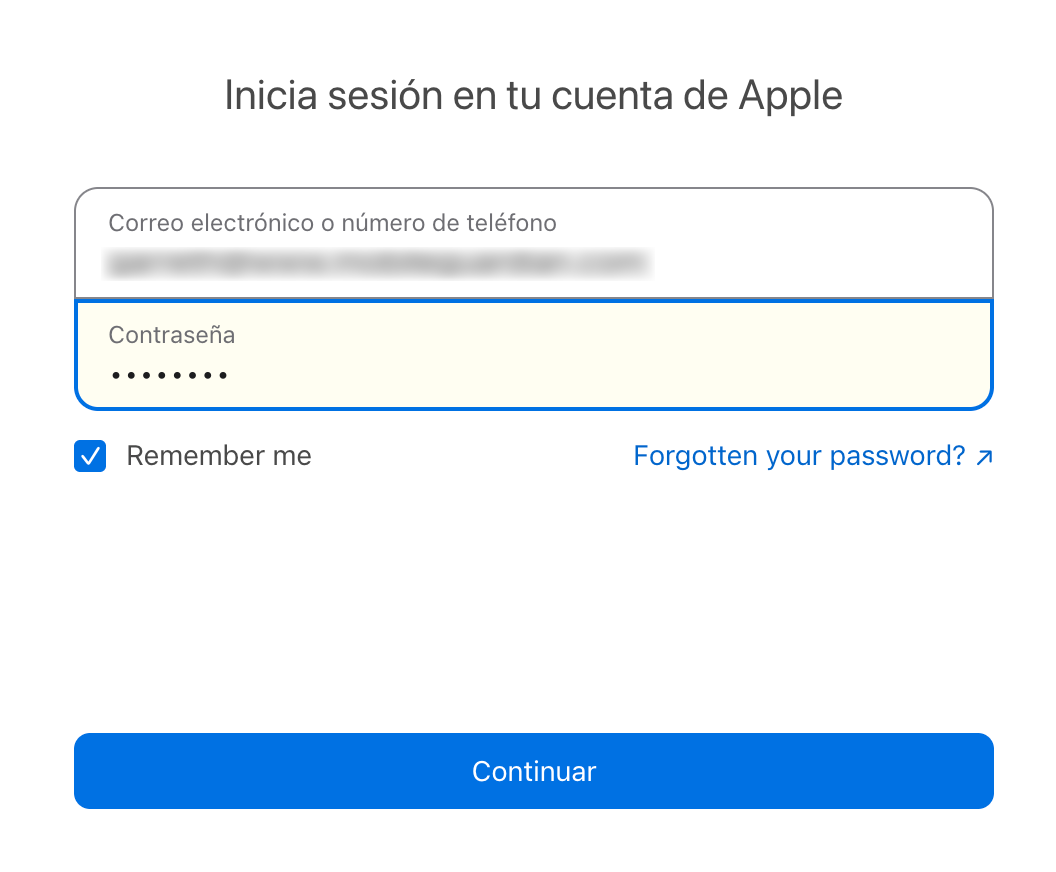
Task: Click the Correo electrónico field label
Action: tap(332, 222)
